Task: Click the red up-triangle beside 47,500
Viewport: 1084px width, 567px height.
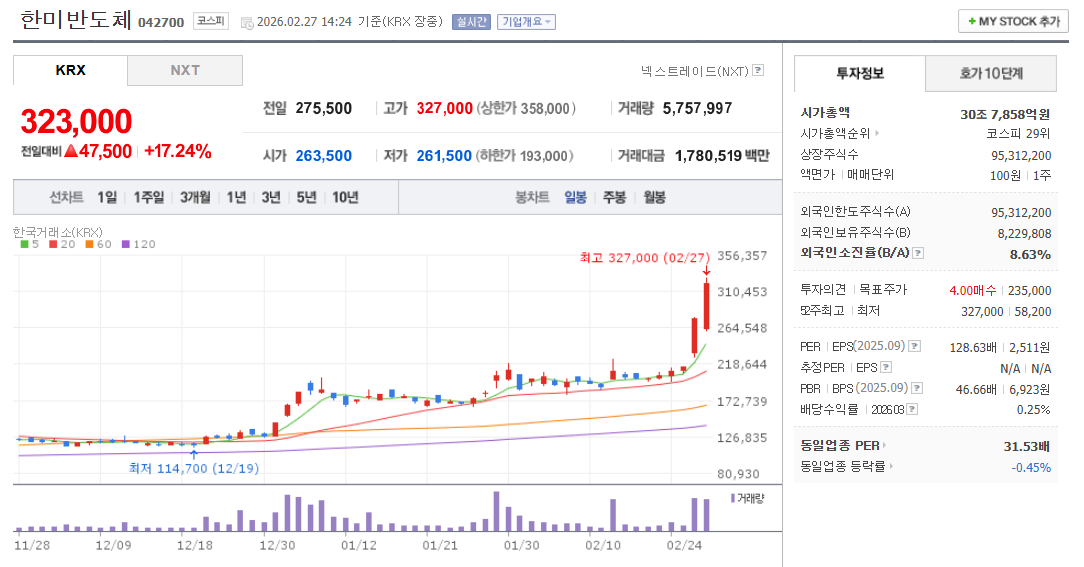Action: coord(71,151)
